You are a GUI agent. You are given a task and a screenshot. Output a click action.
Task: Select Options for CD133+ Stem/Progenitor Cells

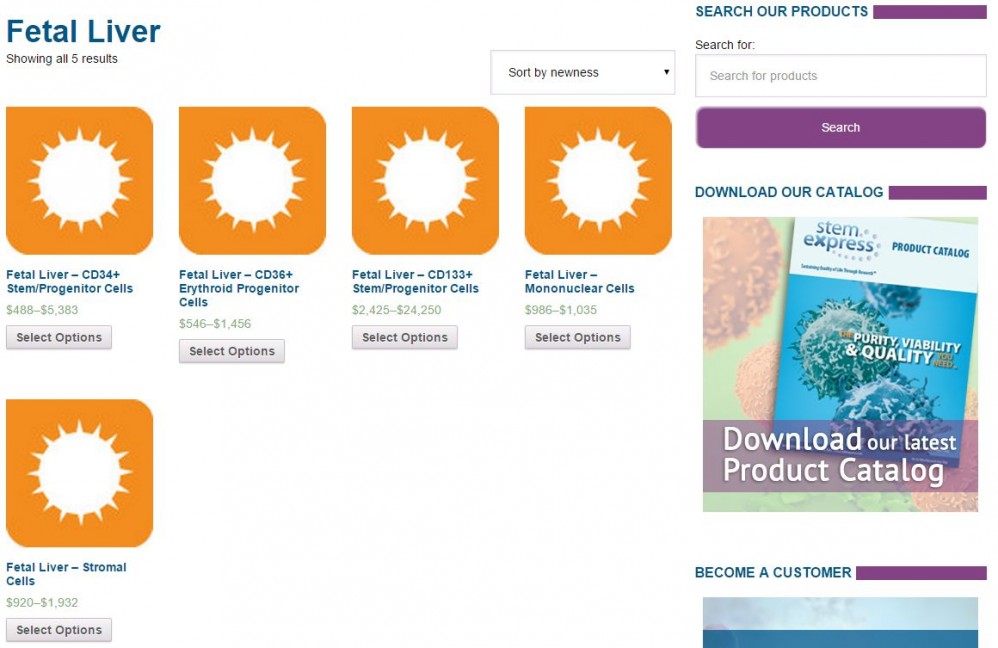point(405,338)
